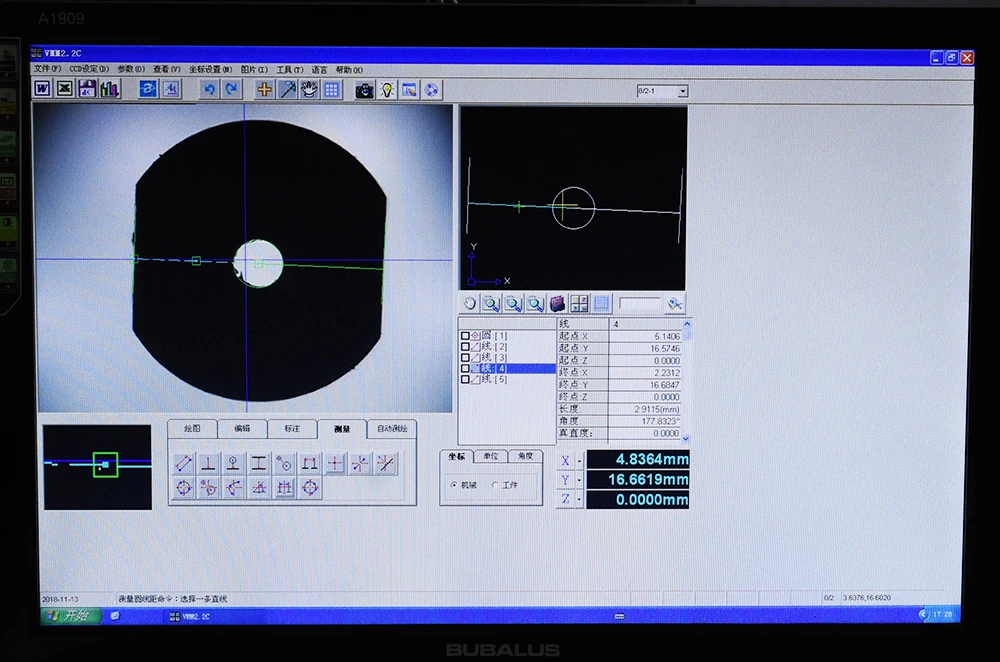The width and height of the screenshot is (1000, 662).
Task: Open the 文件(F) menu
Action: [47, 69]
